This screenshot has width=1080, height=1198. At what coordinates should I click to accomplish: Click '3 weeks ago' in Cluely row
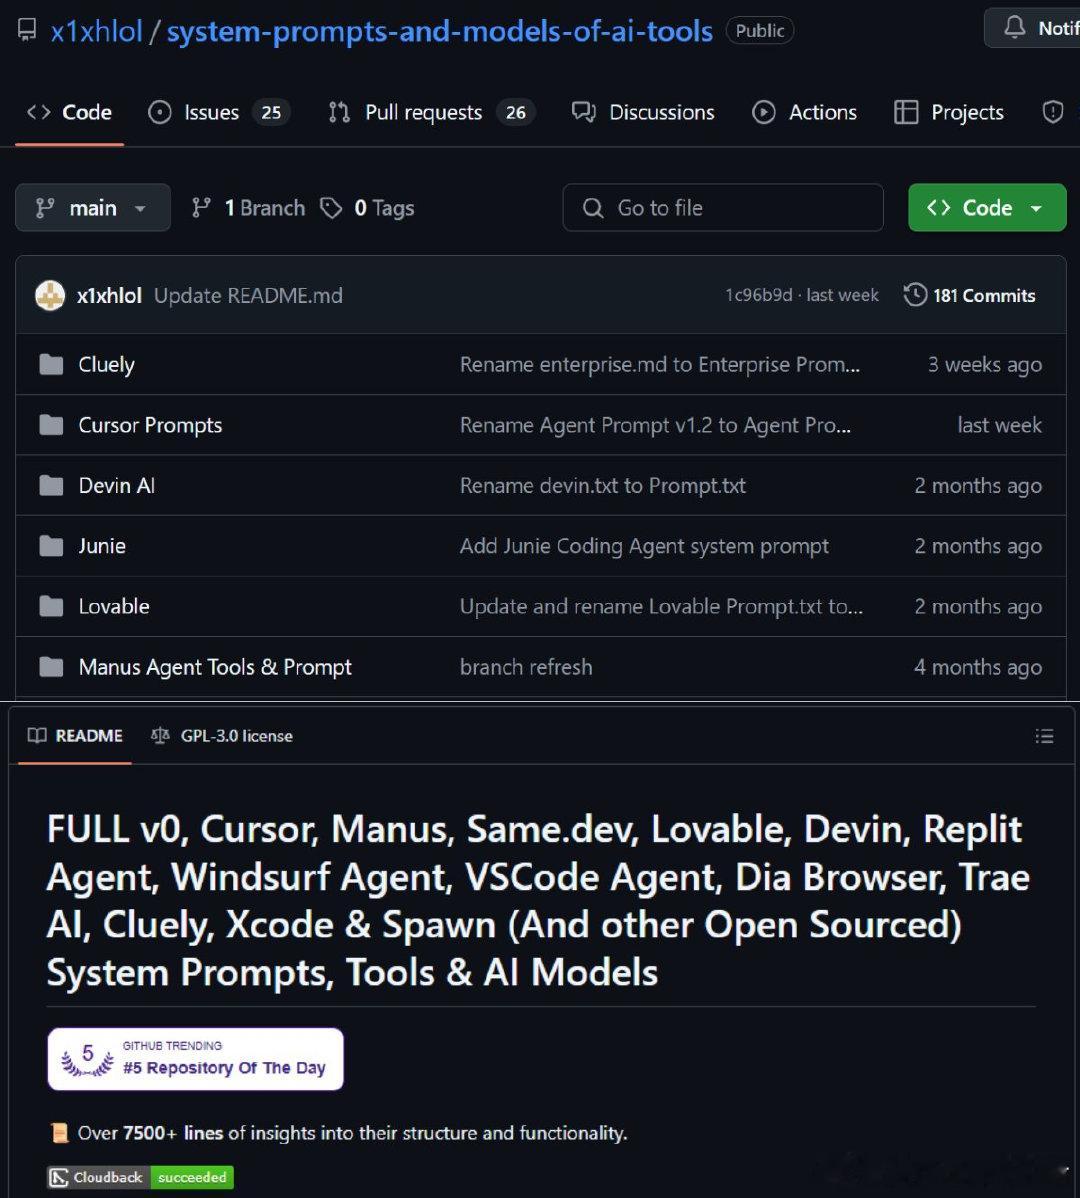coord(985,364)
